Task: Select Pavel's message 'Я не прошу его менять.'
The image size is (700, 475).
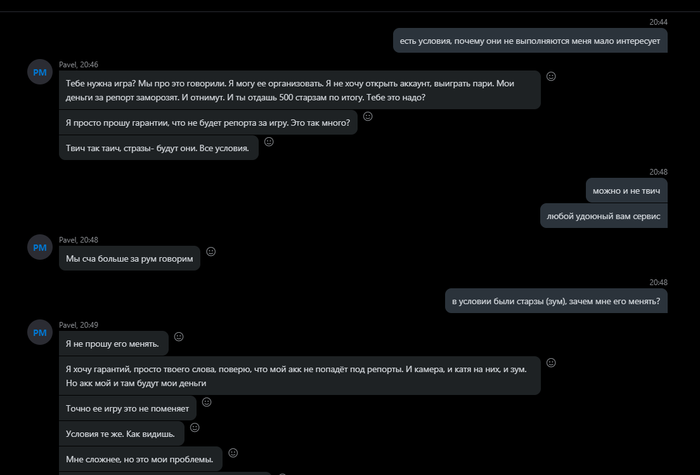Action: click(x=113, y=343)
